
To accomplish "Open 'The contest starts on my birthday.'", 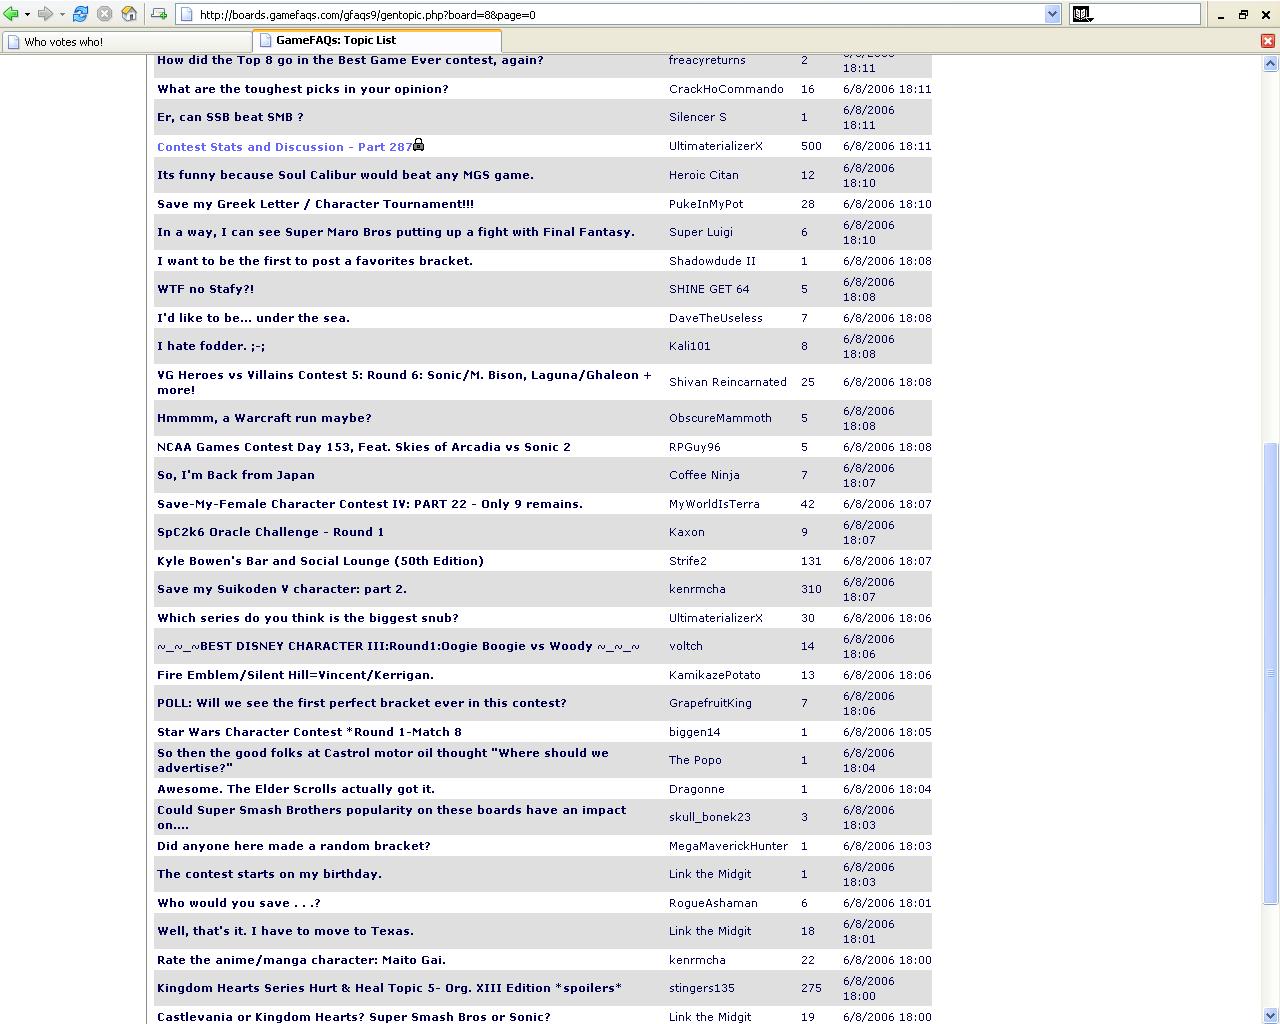I will point(269,874).
